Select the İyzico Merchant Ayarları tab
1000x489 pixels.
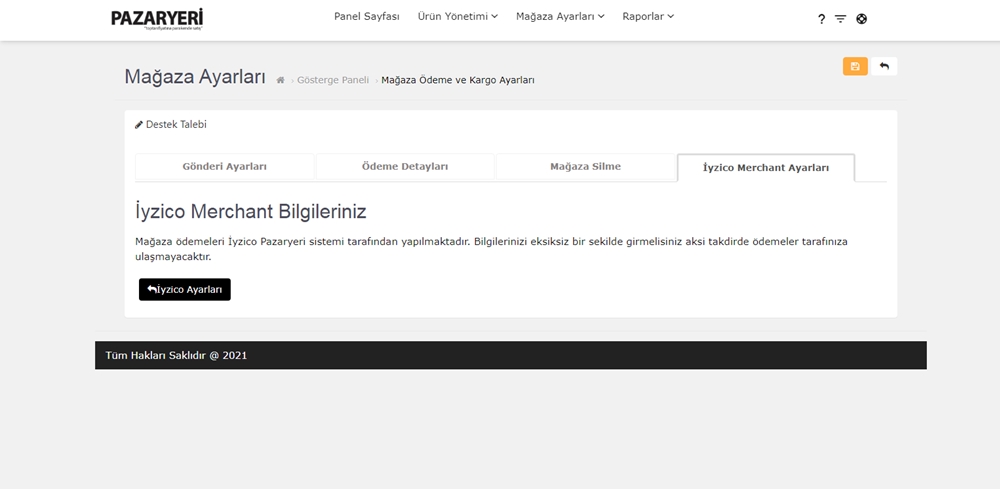766,168
